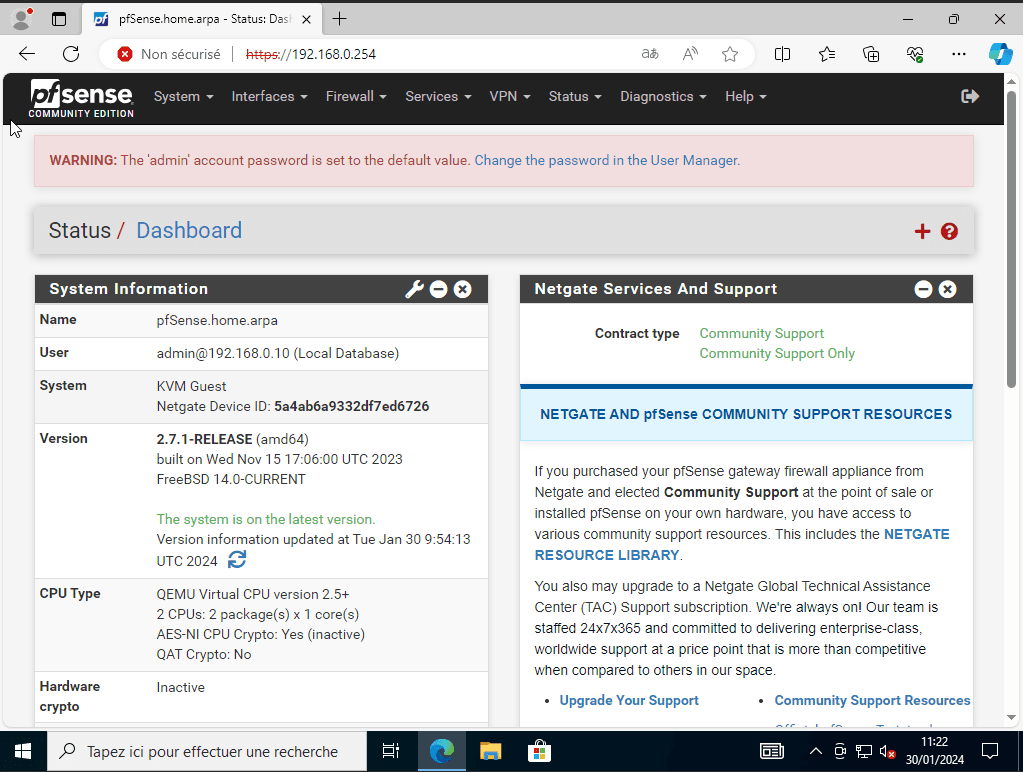Open File Explorer from the taskbar
The image size is (1023, 772).
pos(490,751)
